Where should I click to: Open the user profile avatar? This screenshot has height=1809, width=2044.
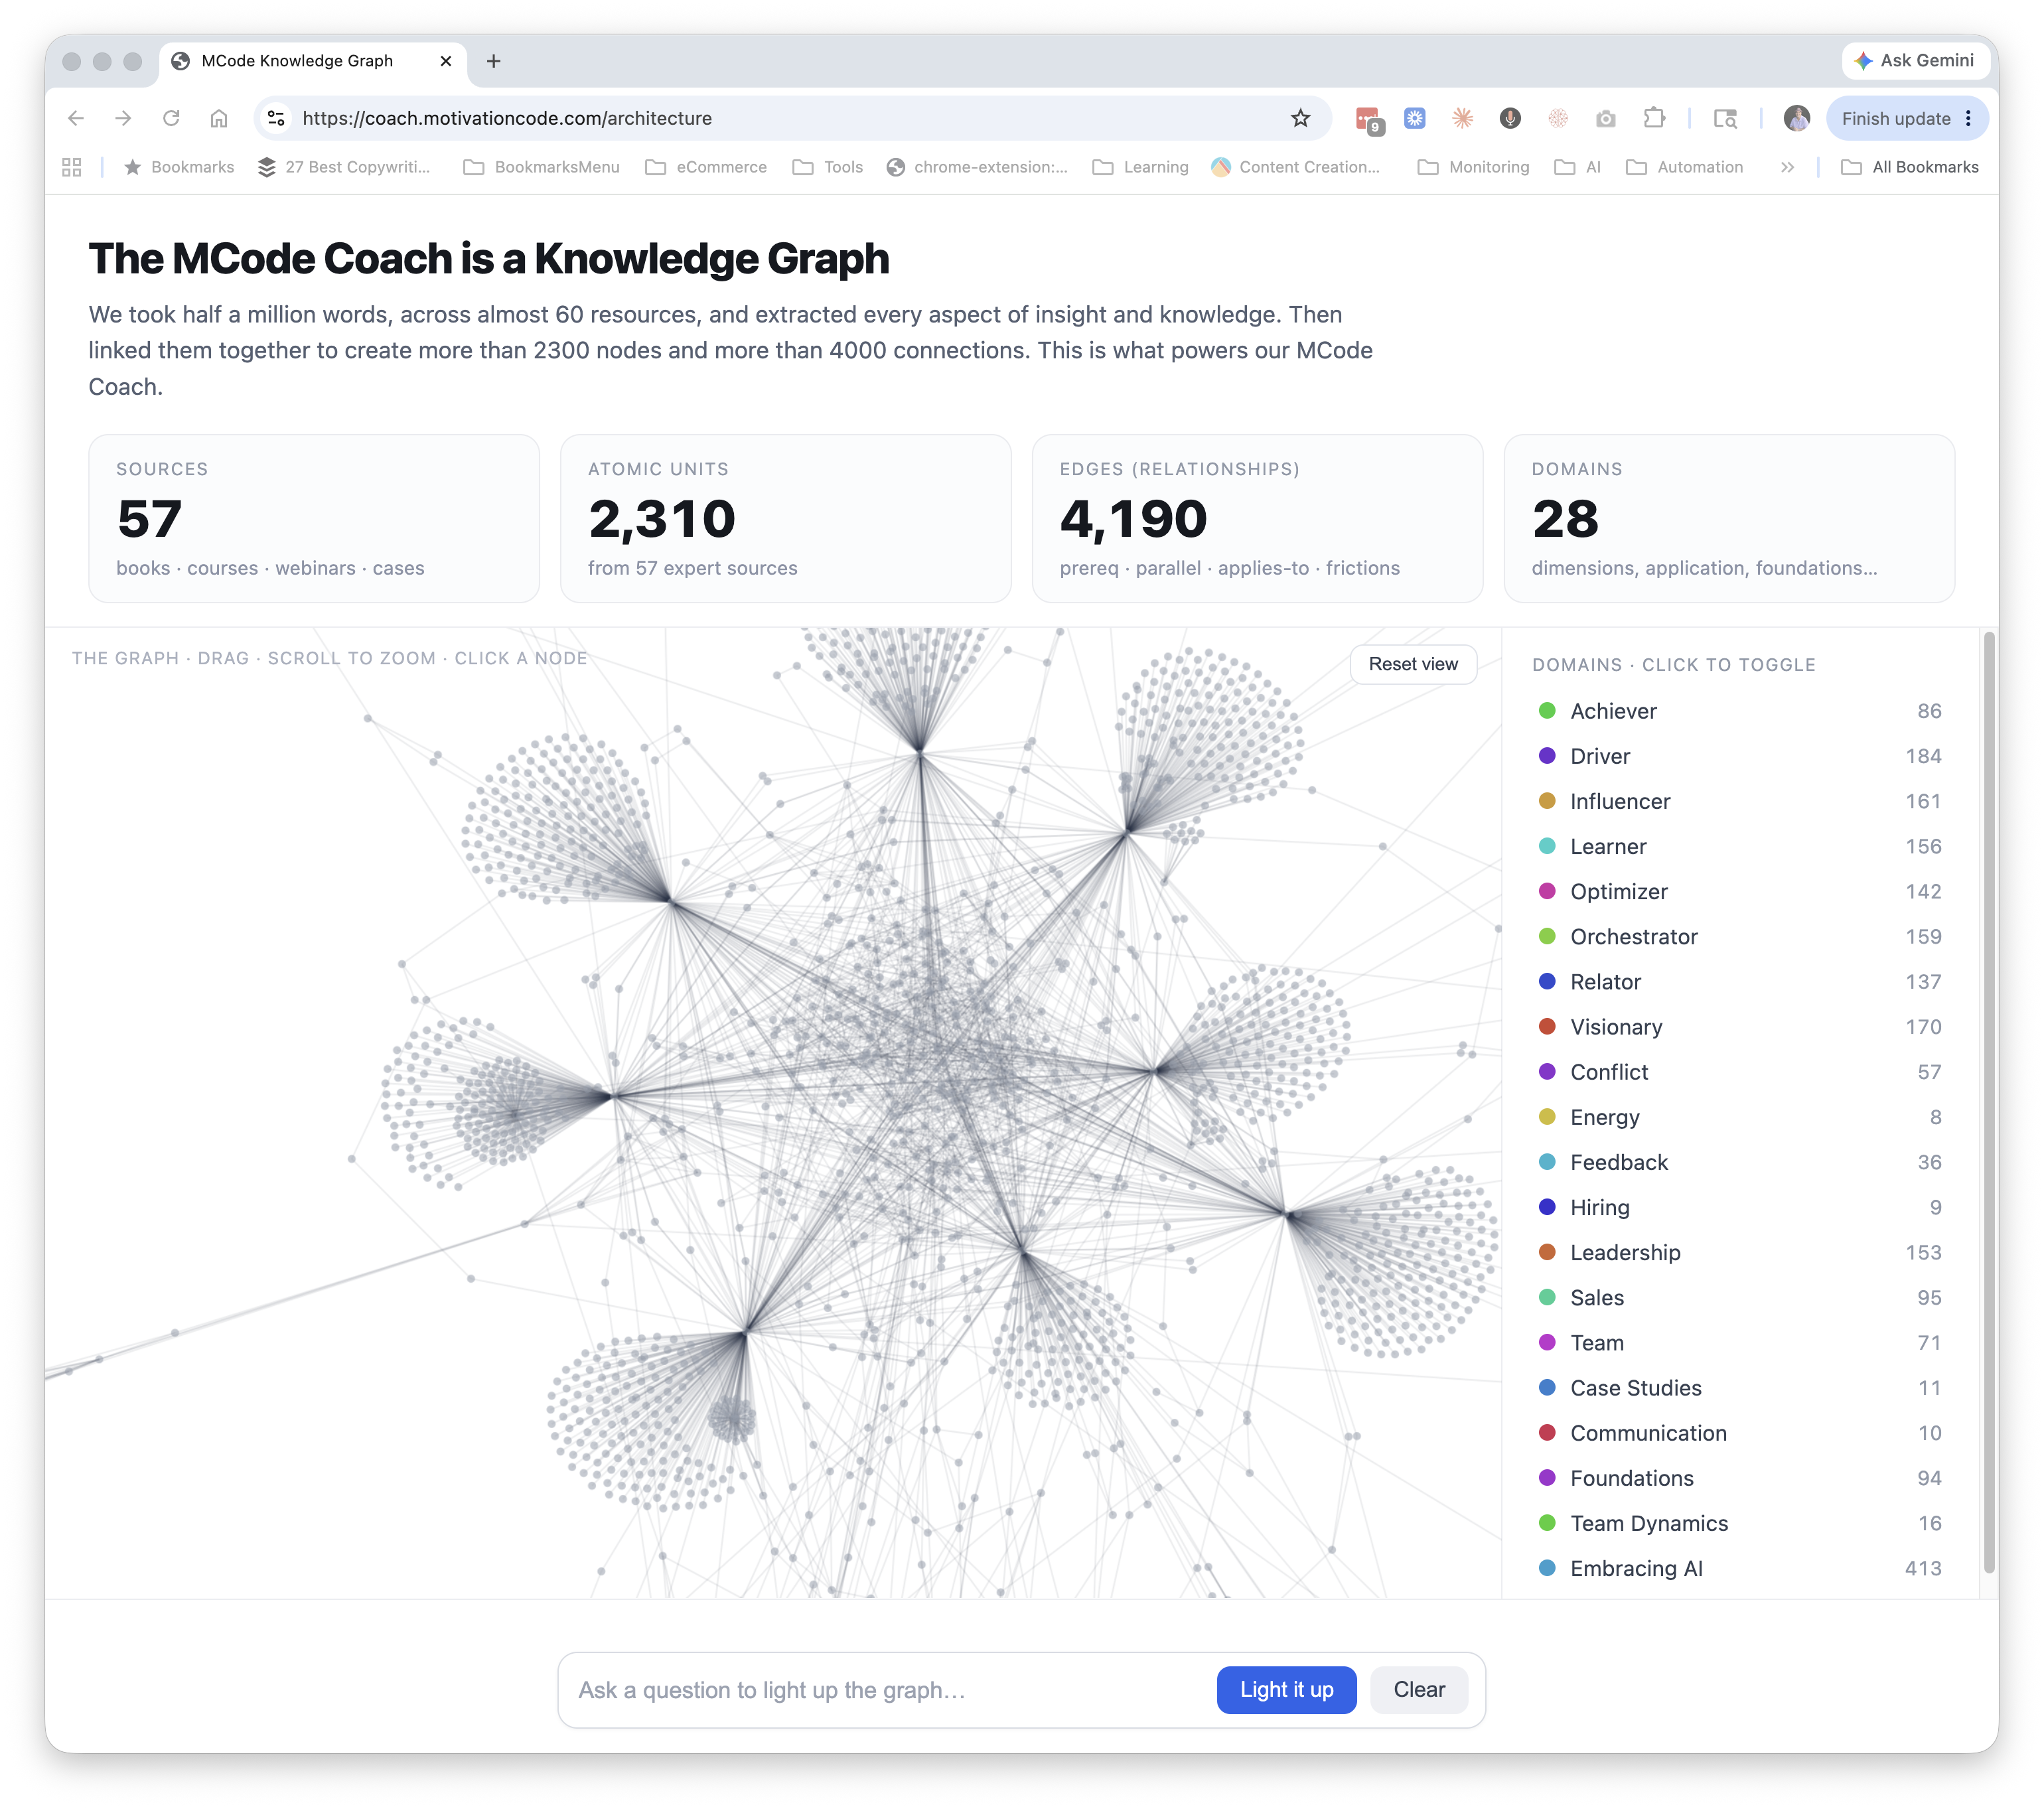pos(1796,118)
